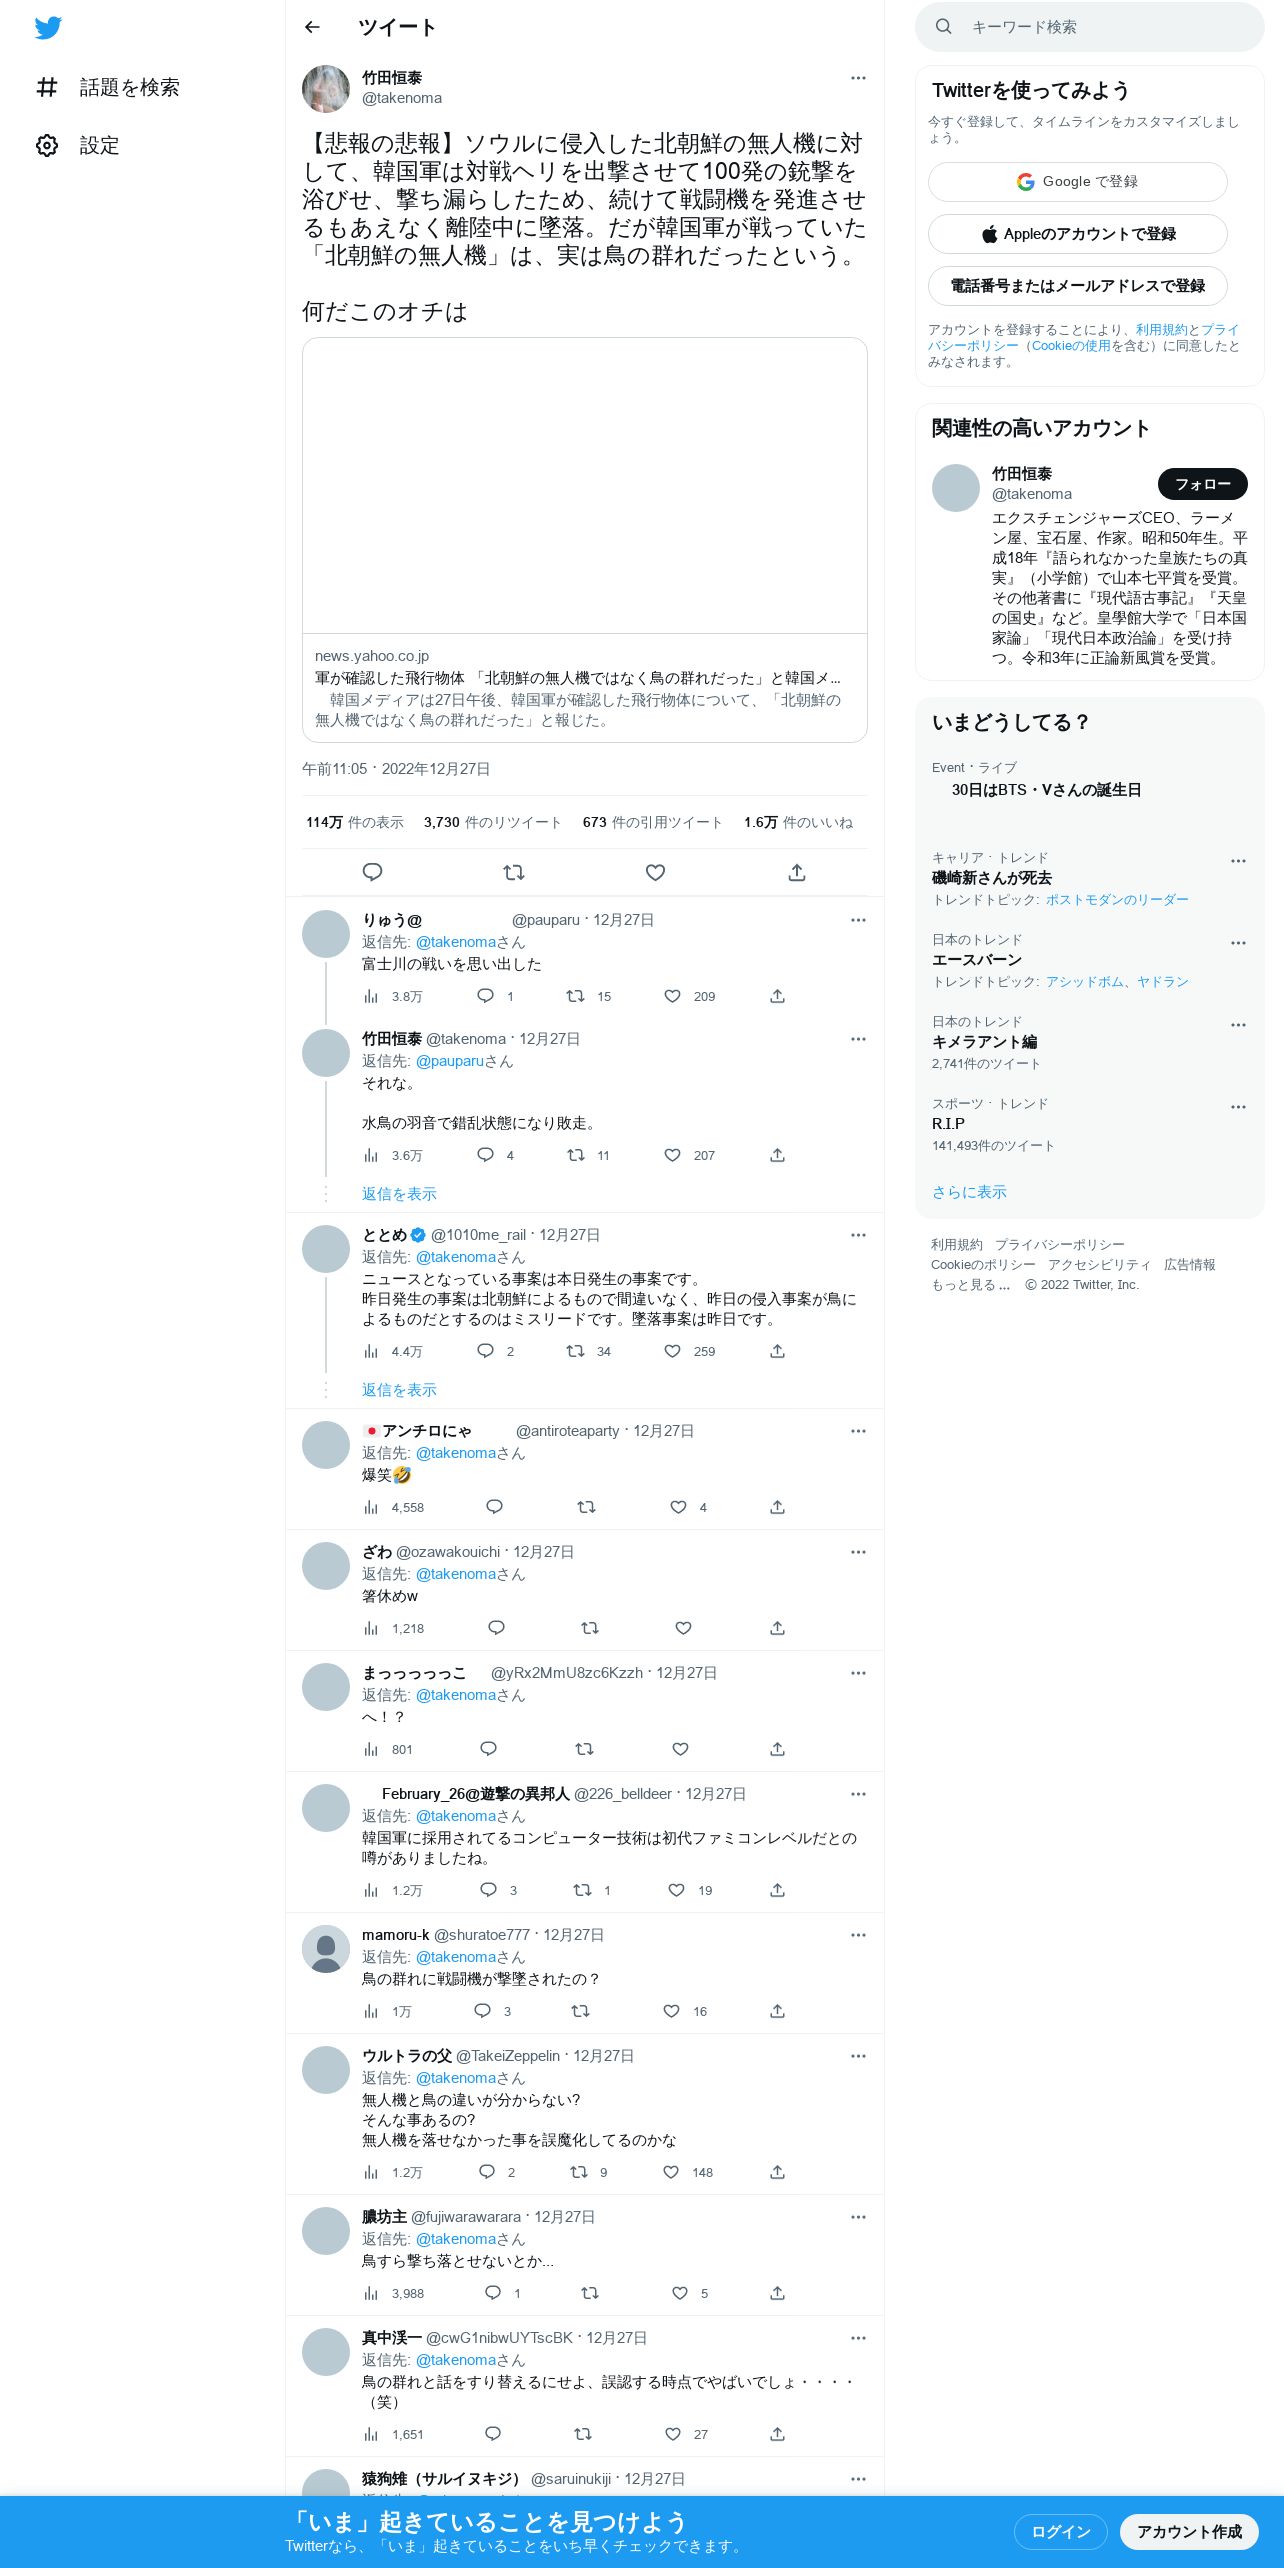
Task: Go back using the arrow icon
Action: 312,27
